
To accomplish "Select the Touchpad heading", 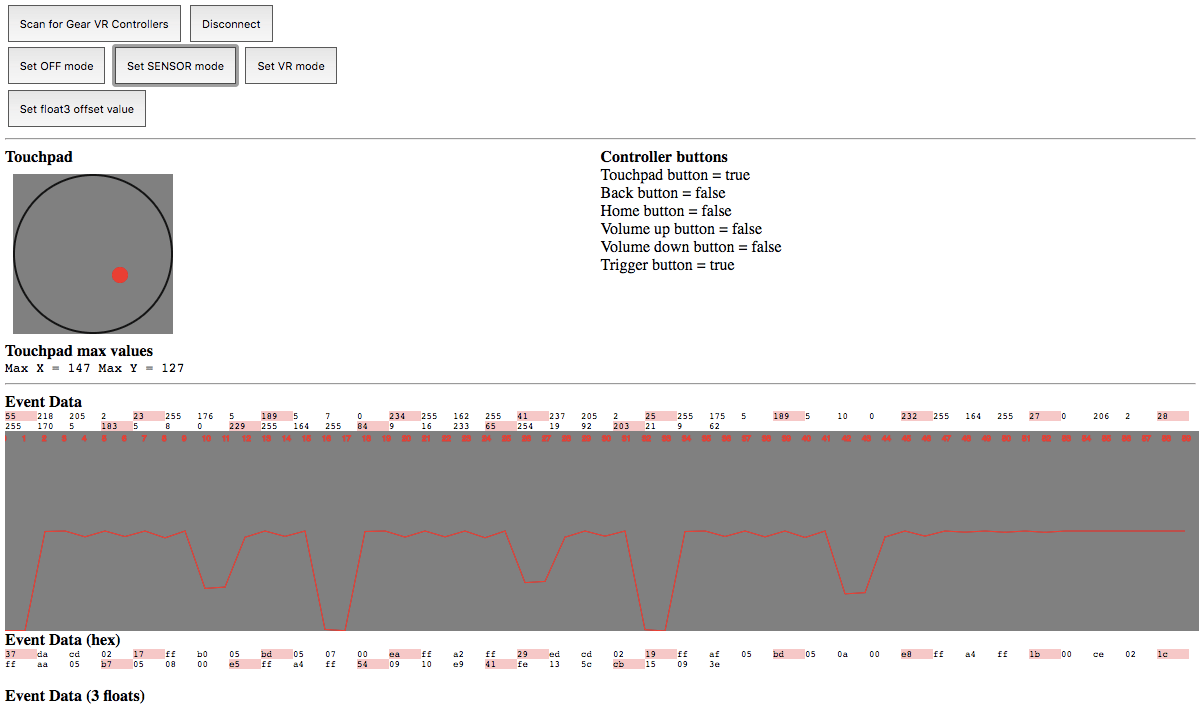I will (x=39, y=157).
